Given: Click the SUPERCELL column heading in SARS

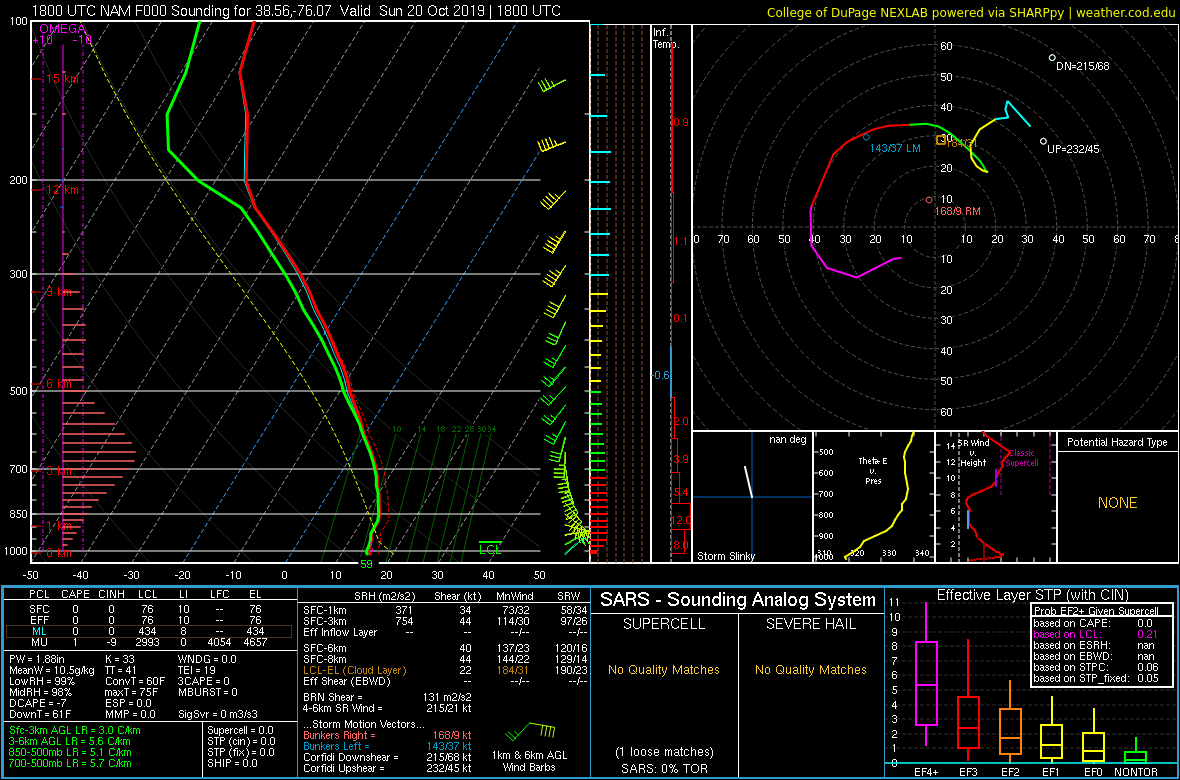Looking at the screenshot, I should (x=664, y=626).
